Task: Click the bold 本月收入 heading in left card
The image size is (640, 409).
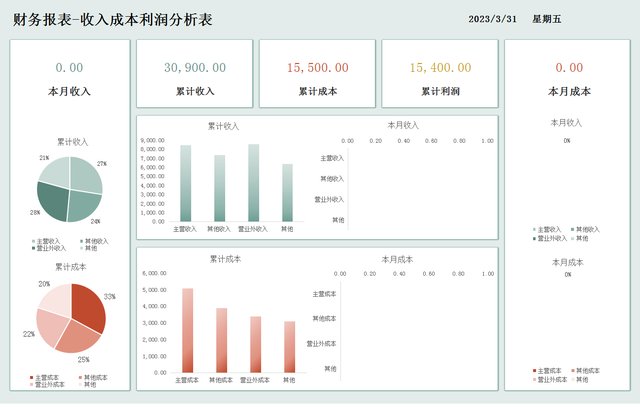Action: (69, 91)
